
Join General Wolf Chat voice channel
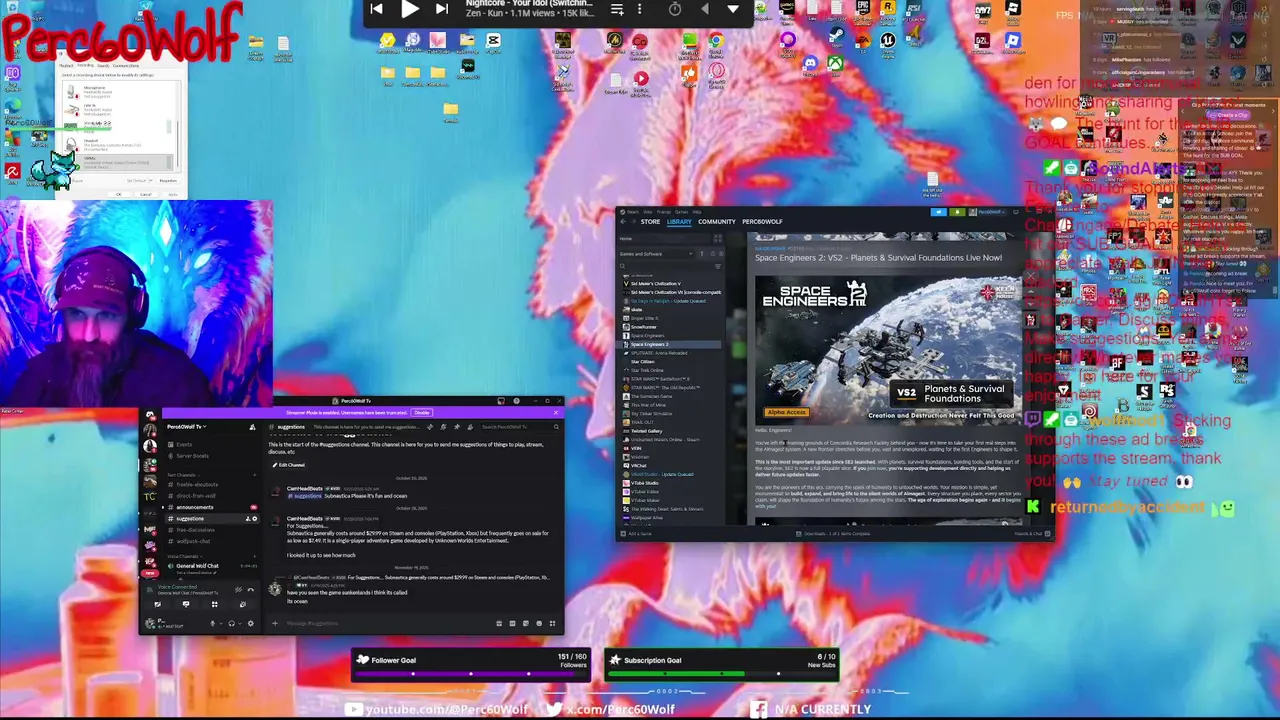click(x=197, y=566)
